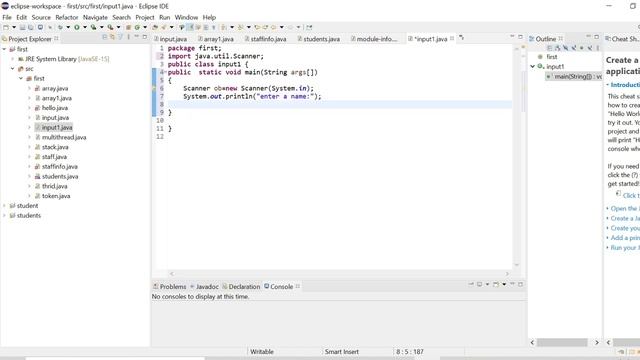Viewport: 640px width, 360px height.
Task: Switch to the Javadoc tab
Action: click(204, 287)
